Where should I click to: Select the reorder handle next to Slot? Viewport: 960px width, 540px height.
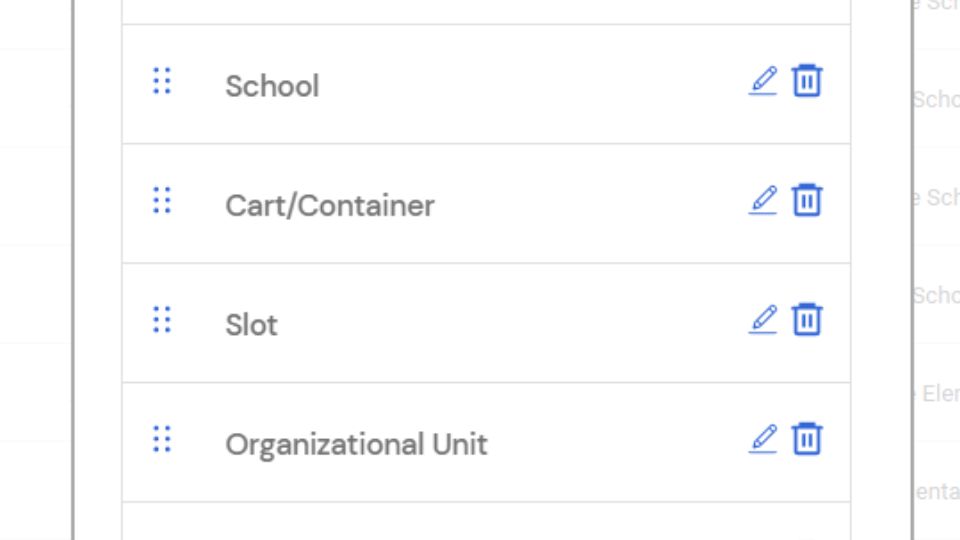point(162,320)
